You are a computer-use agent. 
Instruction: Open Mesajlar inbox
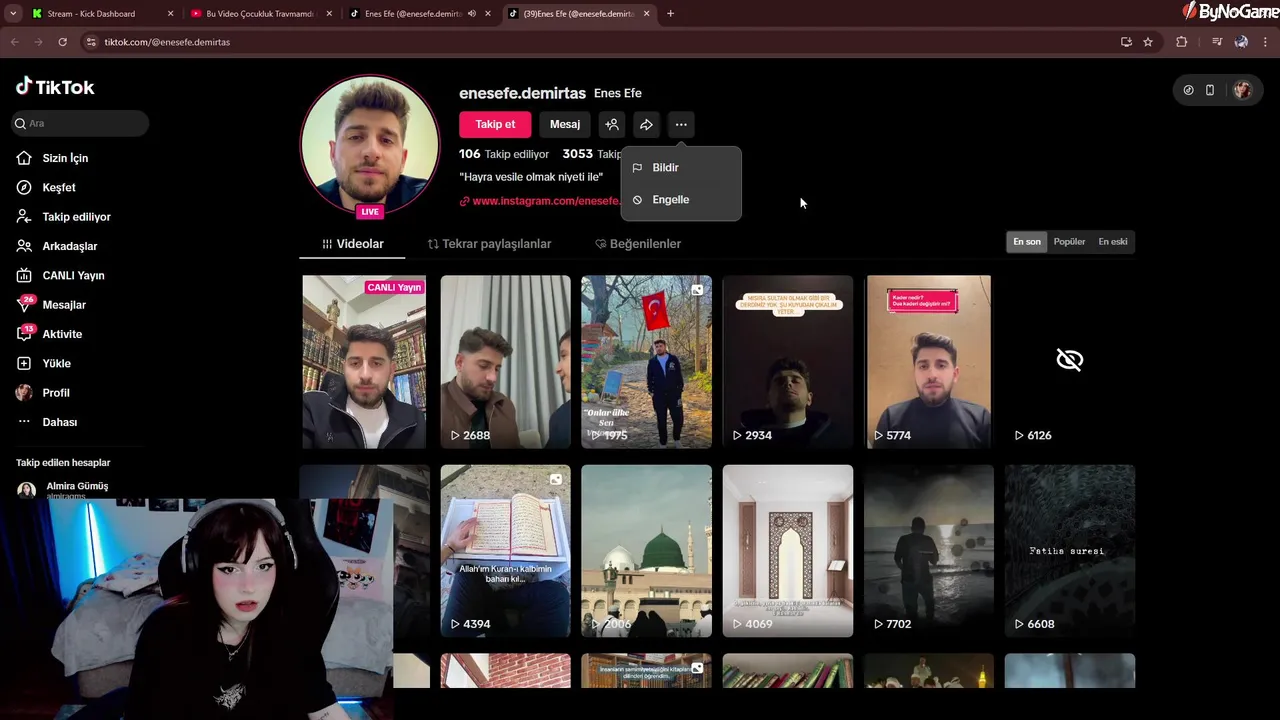(64, 305)
